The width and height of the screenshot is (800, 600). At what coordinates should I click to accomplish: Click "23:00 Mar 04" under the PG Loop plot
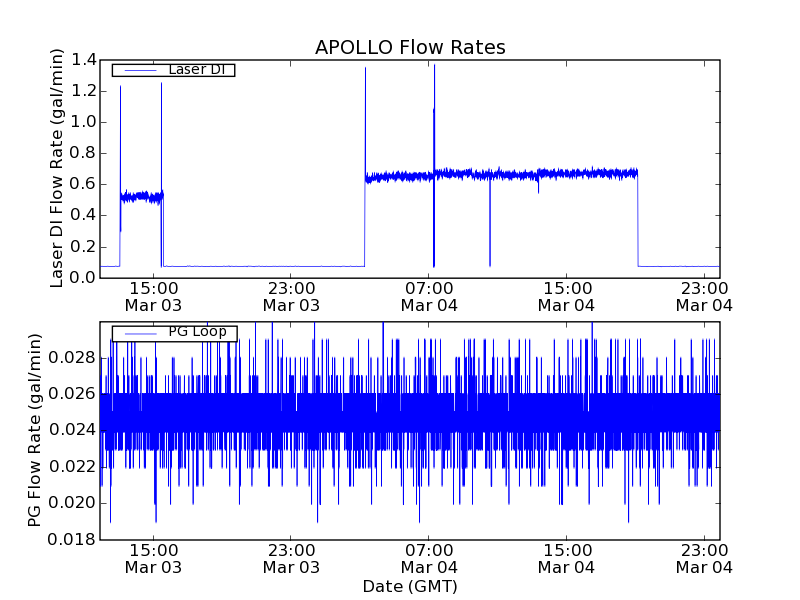pyautogui.click(x=705, y=559)
